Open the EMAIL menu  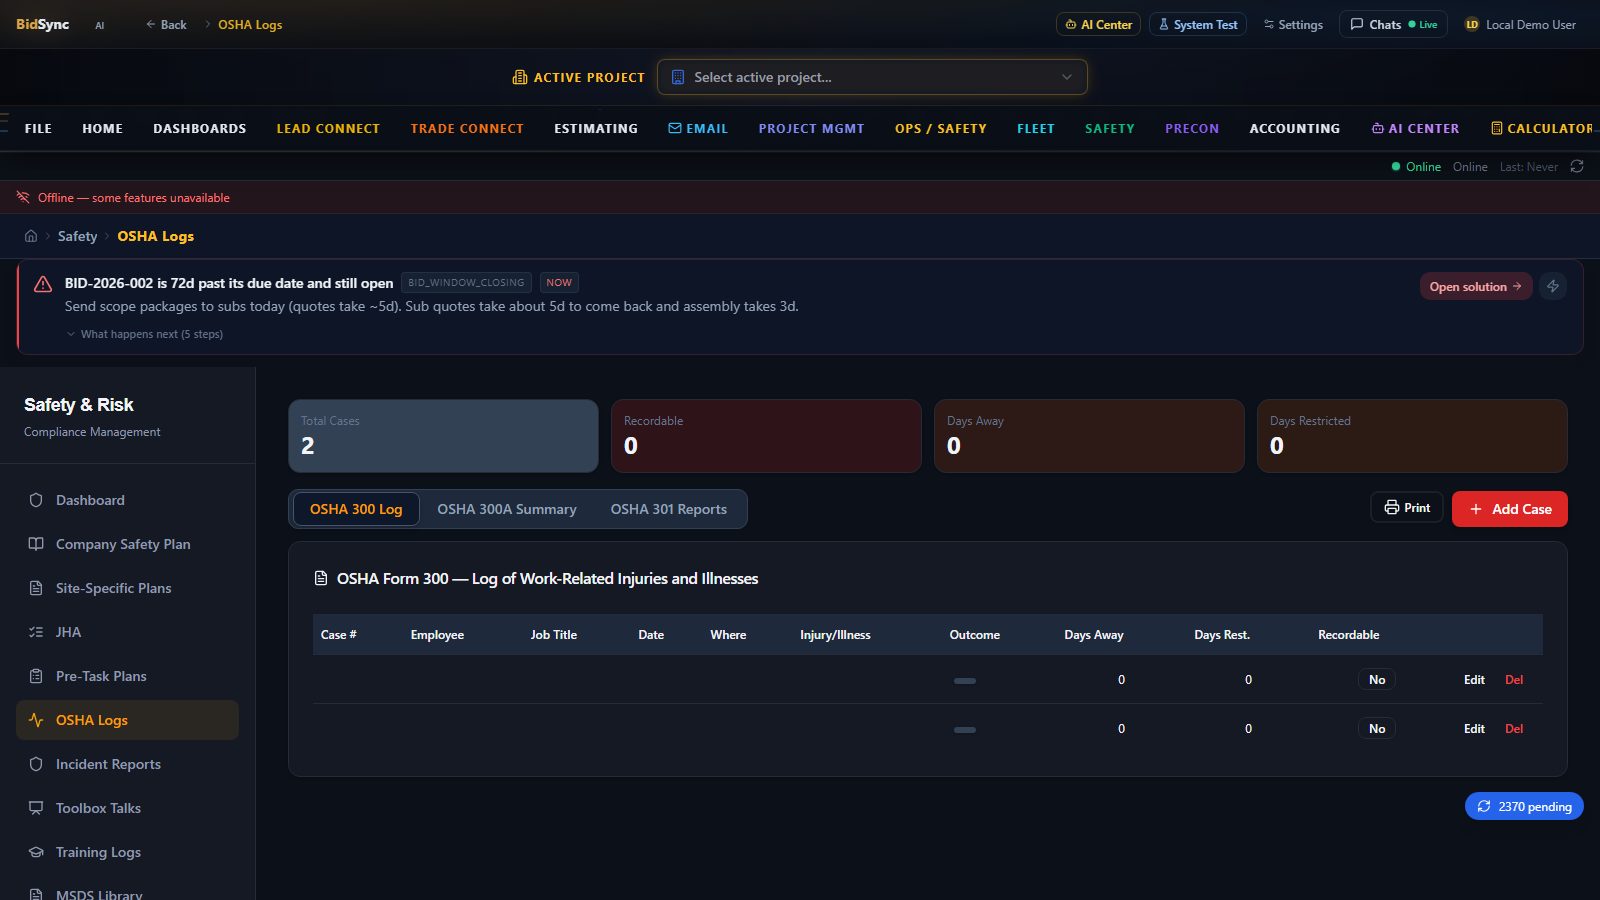coord(698,128)
